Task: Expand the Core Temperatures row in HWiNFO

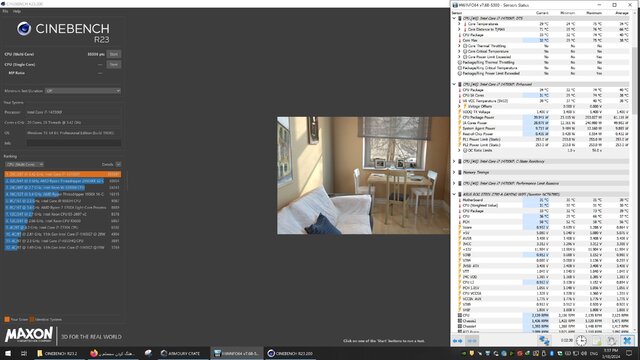Action: point(460,24)
